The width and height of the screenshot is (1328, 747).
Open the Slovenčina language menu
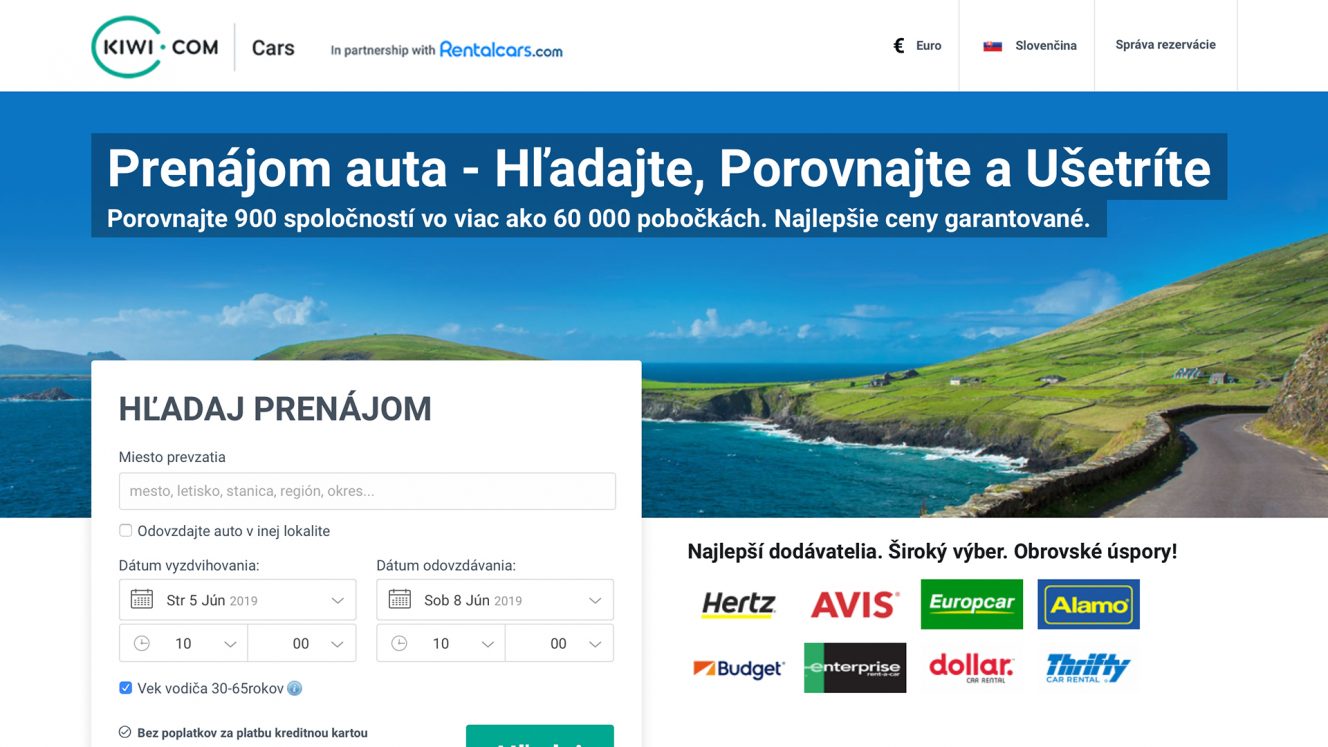click(1029, 45)
